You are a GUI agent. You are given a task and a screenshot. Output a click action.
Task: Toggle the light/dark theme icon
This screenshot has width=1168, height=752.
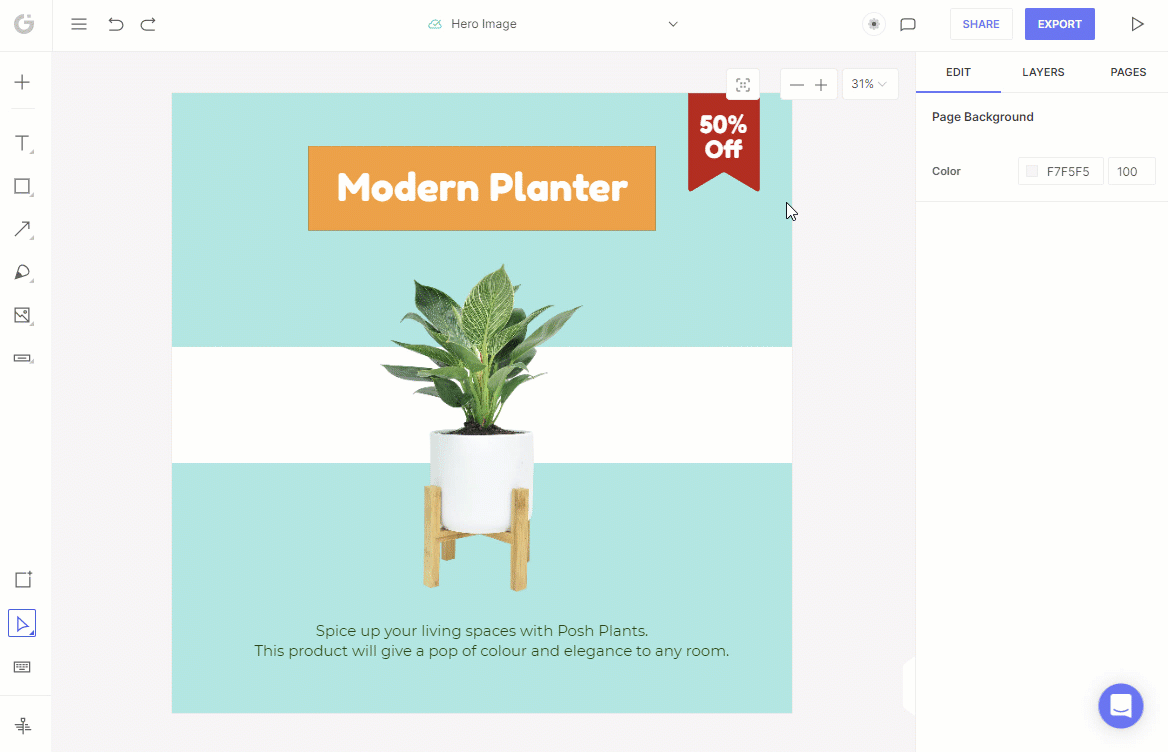coord(874,24)
